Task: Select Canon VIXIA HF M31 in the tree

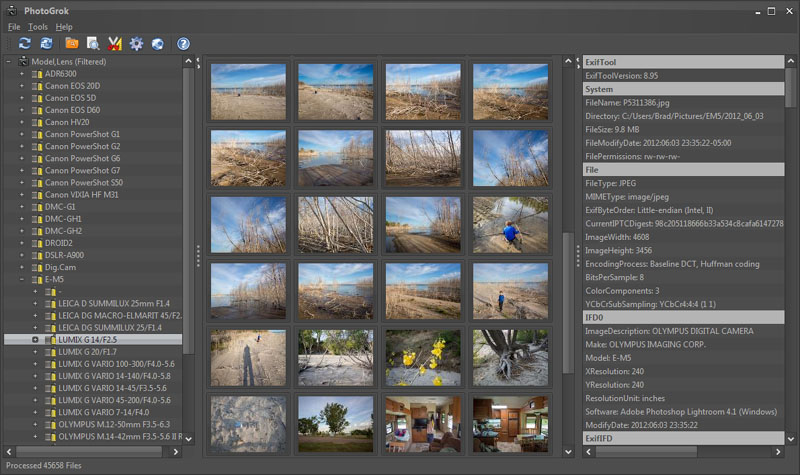Action: coord(82,195)
